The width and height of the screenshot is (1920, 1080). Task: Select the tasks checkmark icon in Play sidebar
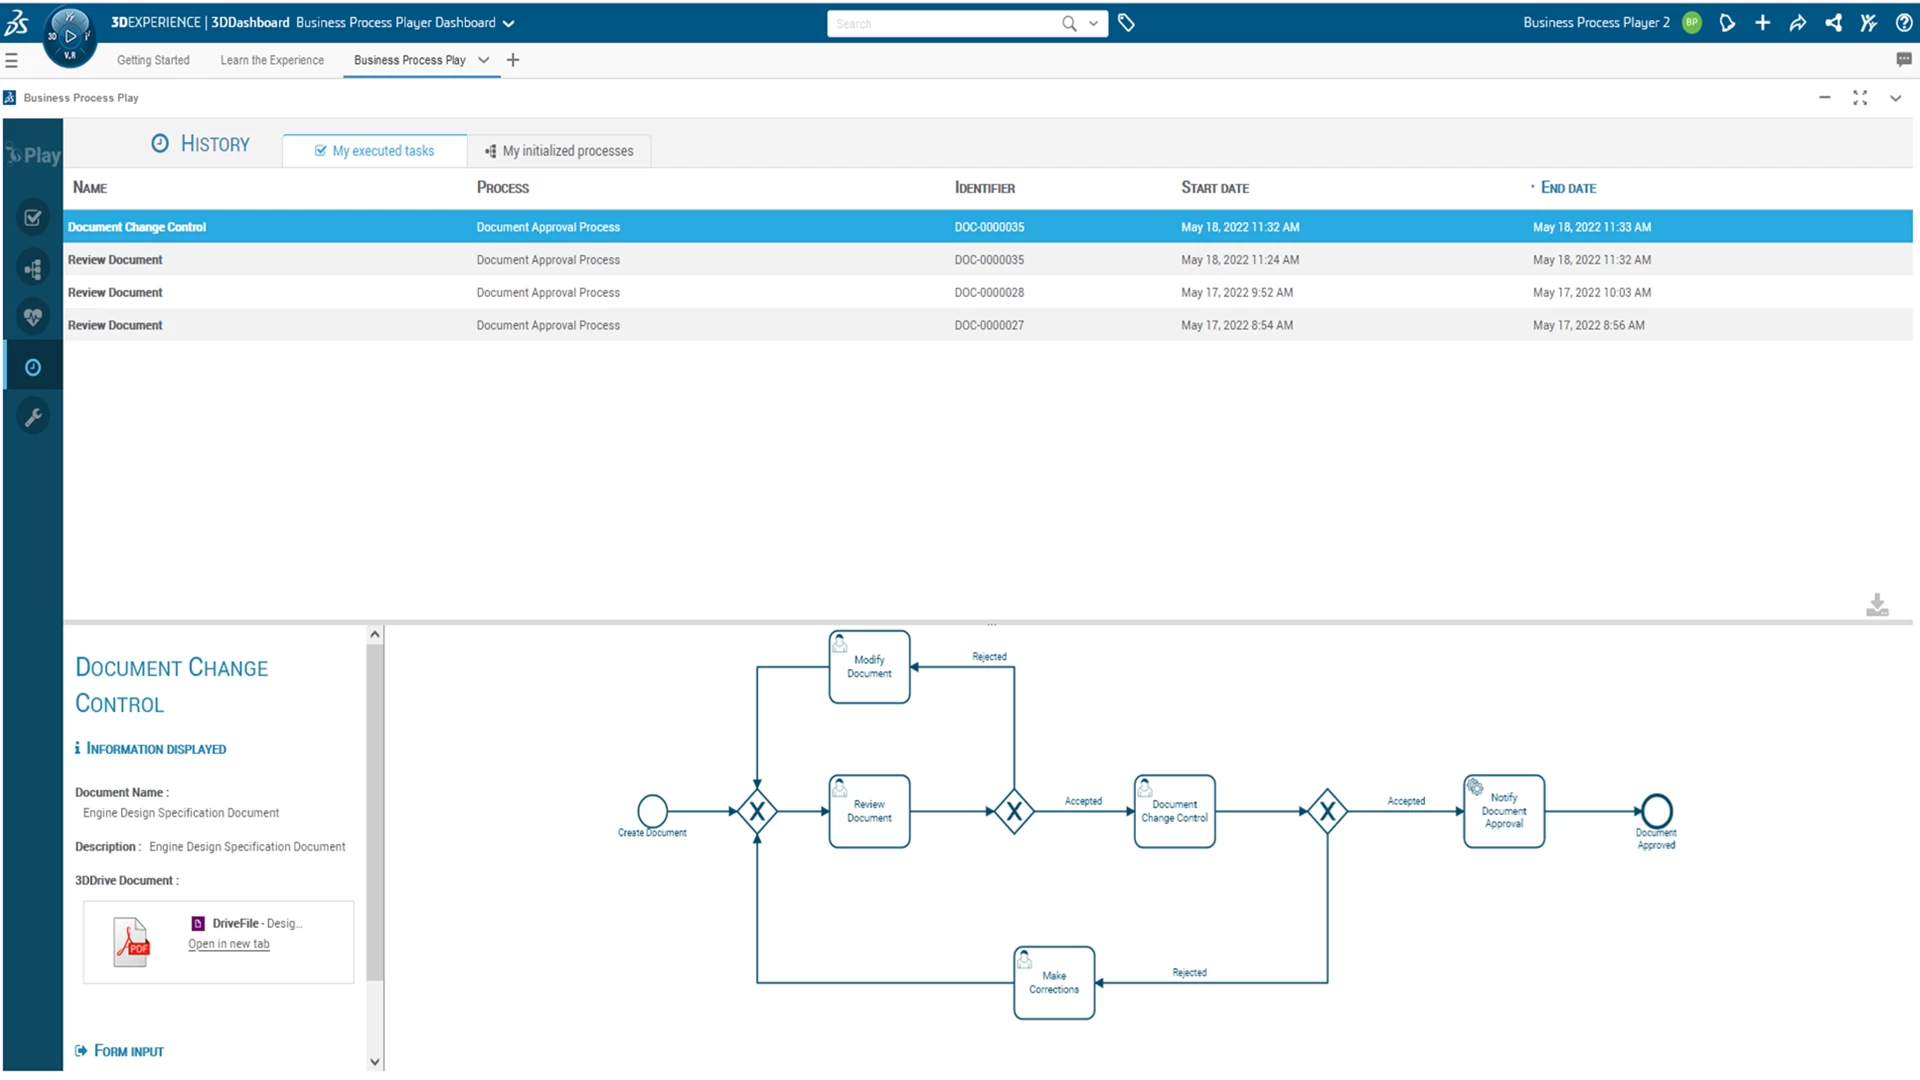[x=33, y=217]
